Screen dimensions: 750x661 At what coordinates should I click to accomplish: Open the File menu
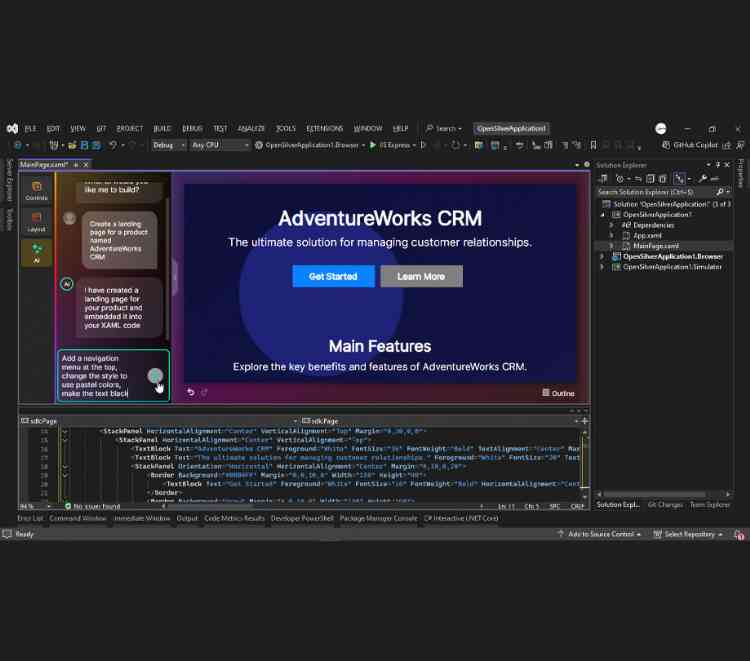30,128
